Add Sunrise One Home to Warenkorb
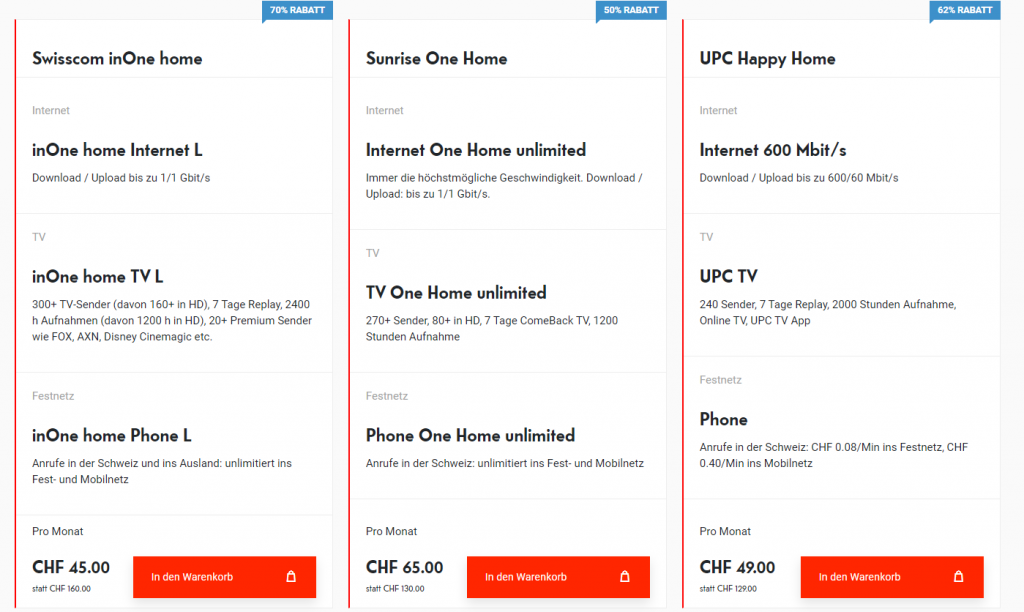This screenshot has width=1024, height=612. tap(558, 577)
